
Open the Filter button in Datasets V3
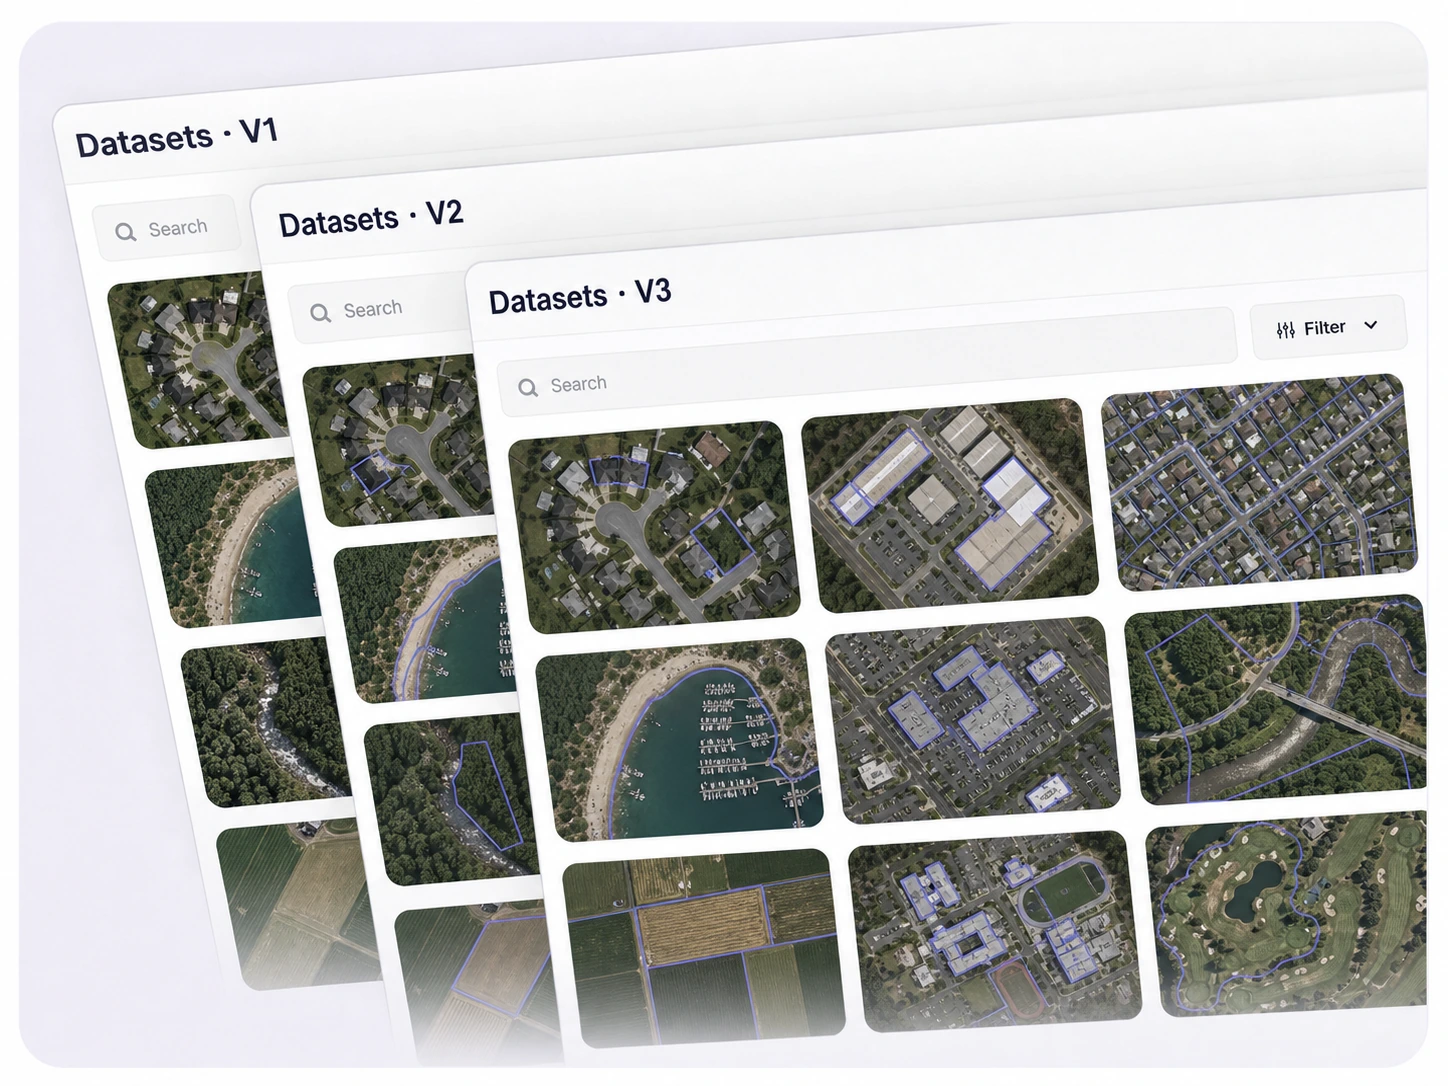(x=1329, y=327)
